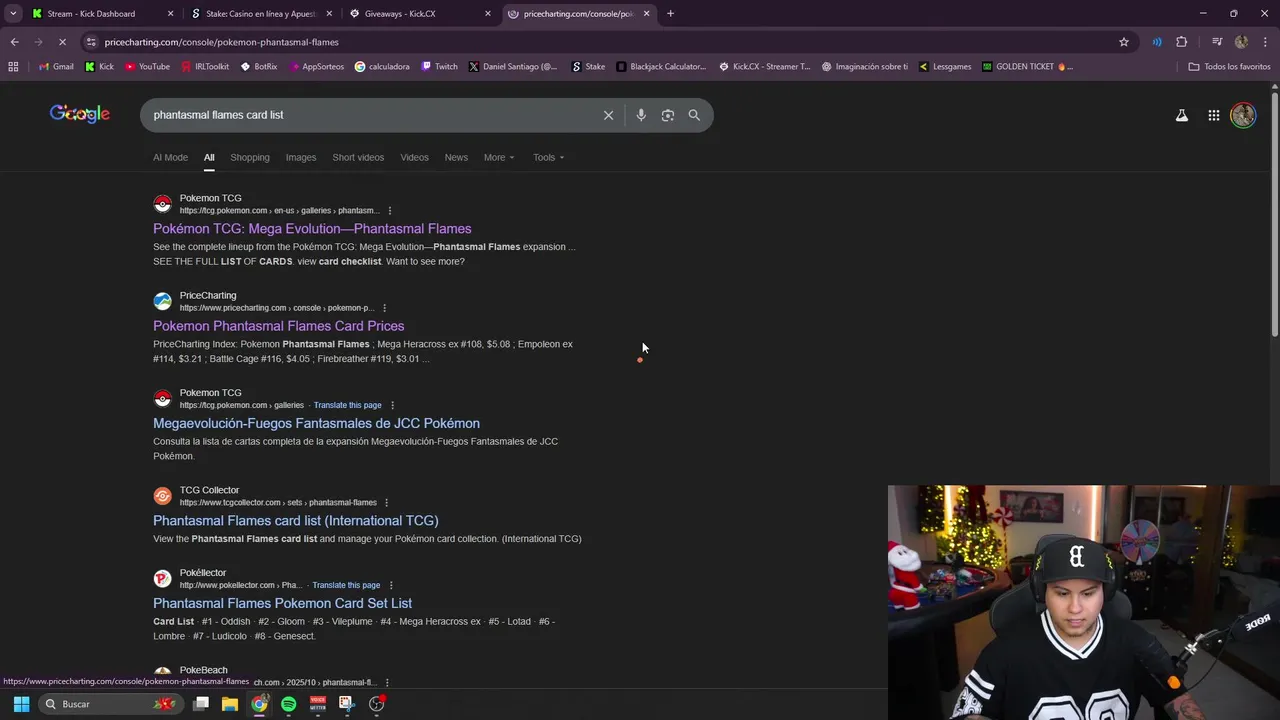Viewport: 1280px width, 720px height.
Task: Open more options for TCG Collector result
Action: tap(386, 503)
